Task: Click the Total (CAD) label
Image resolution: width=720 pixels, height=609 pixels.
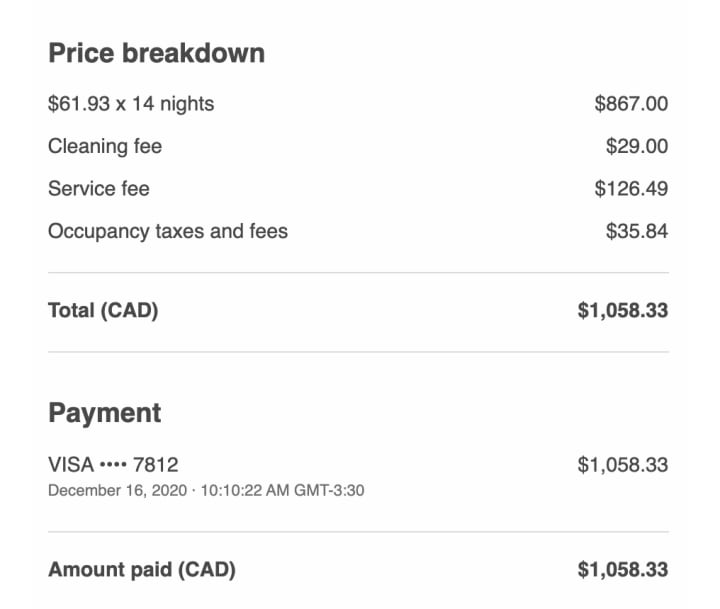Action: tap(103, 311)
